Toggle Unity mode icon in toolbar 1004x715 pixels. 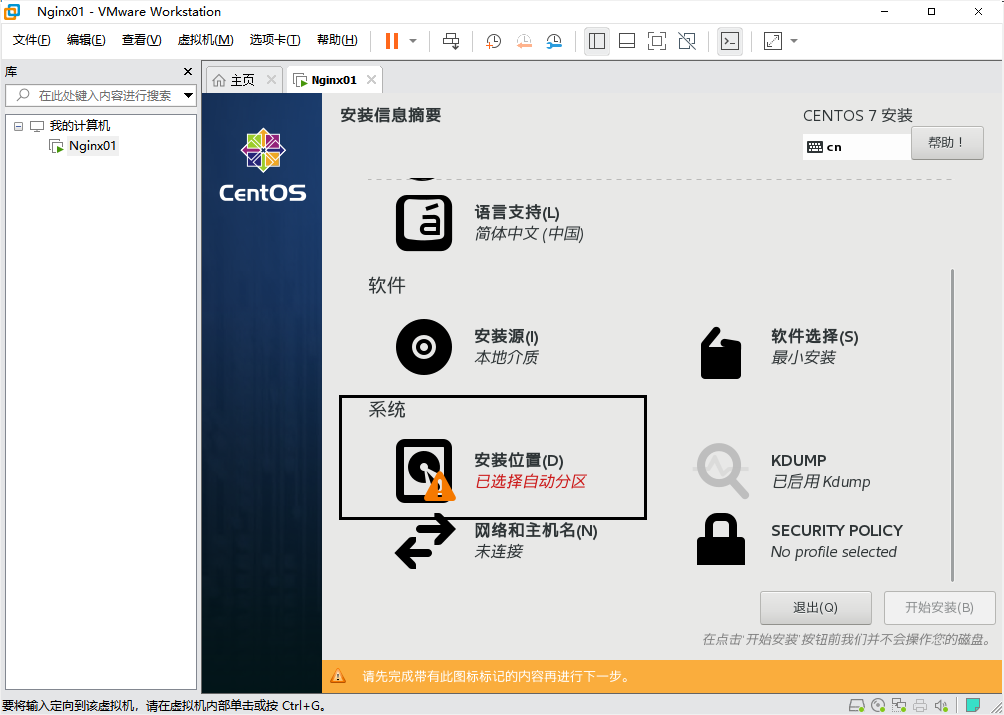pos(687,41)
